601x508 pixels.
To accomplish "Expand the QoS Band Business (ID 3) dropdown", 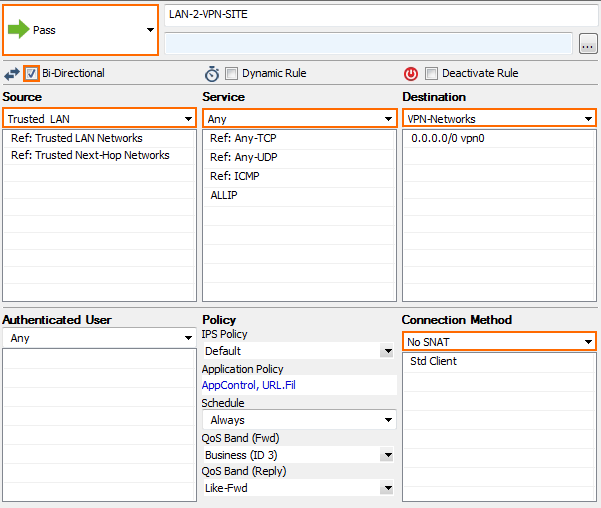I will [299, 455].
